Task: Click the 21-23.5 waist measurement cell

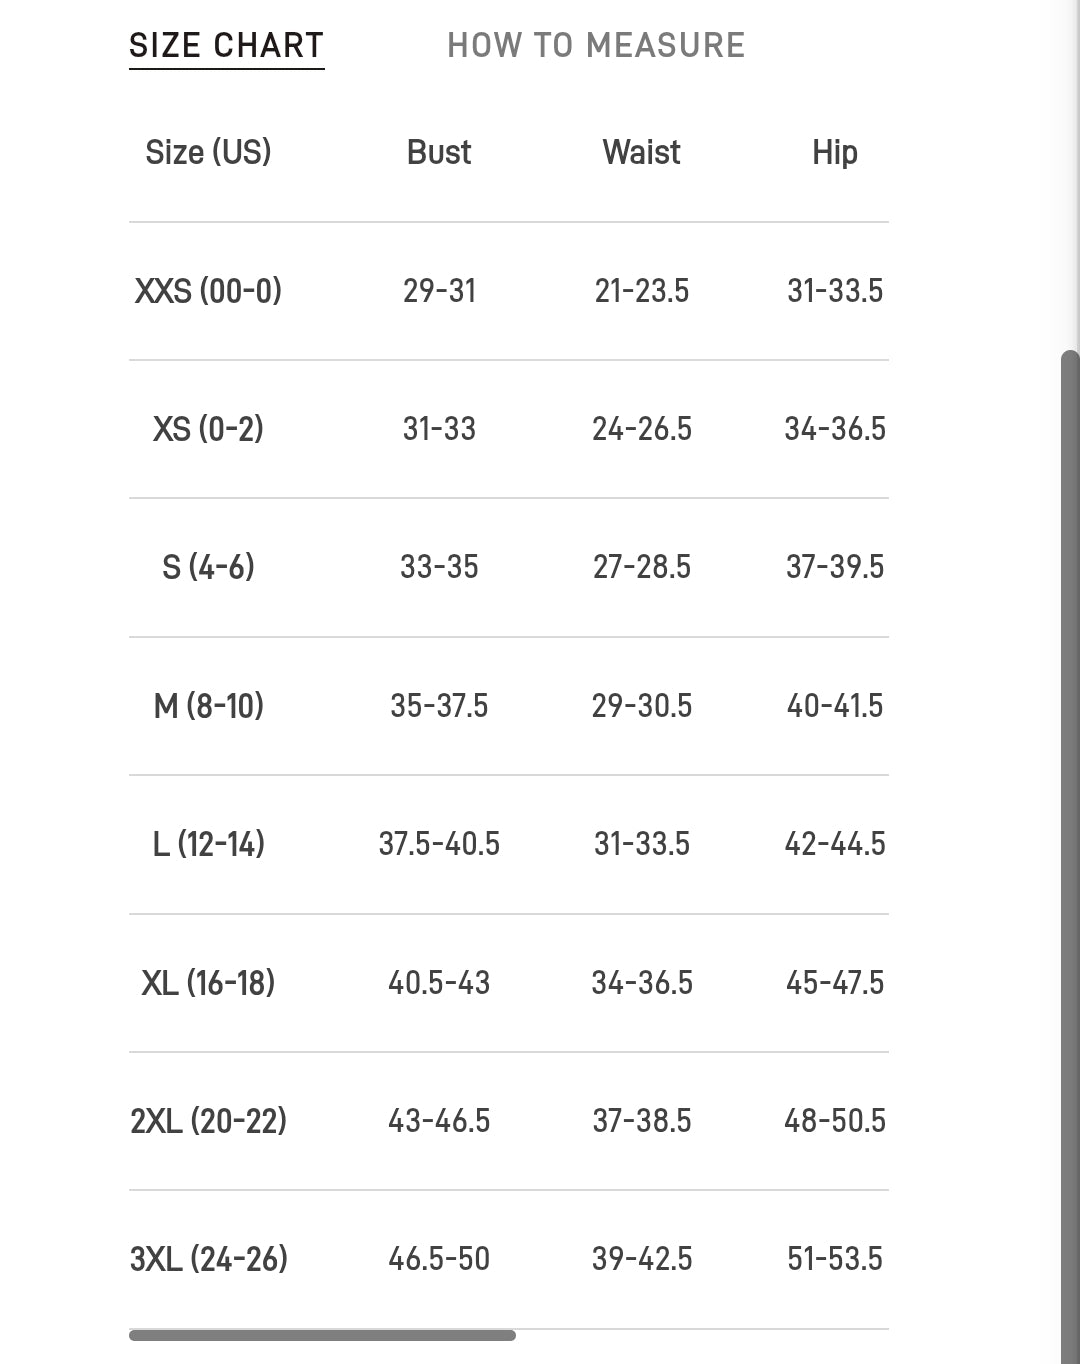Action: (642, 291)
